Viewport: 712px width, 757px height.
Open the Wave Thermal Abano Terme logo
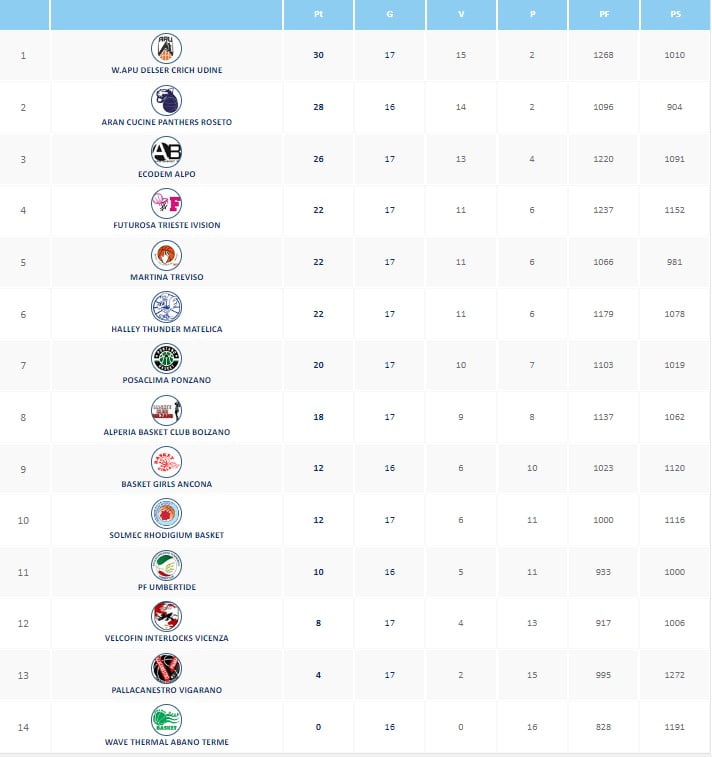coord(167,720)
